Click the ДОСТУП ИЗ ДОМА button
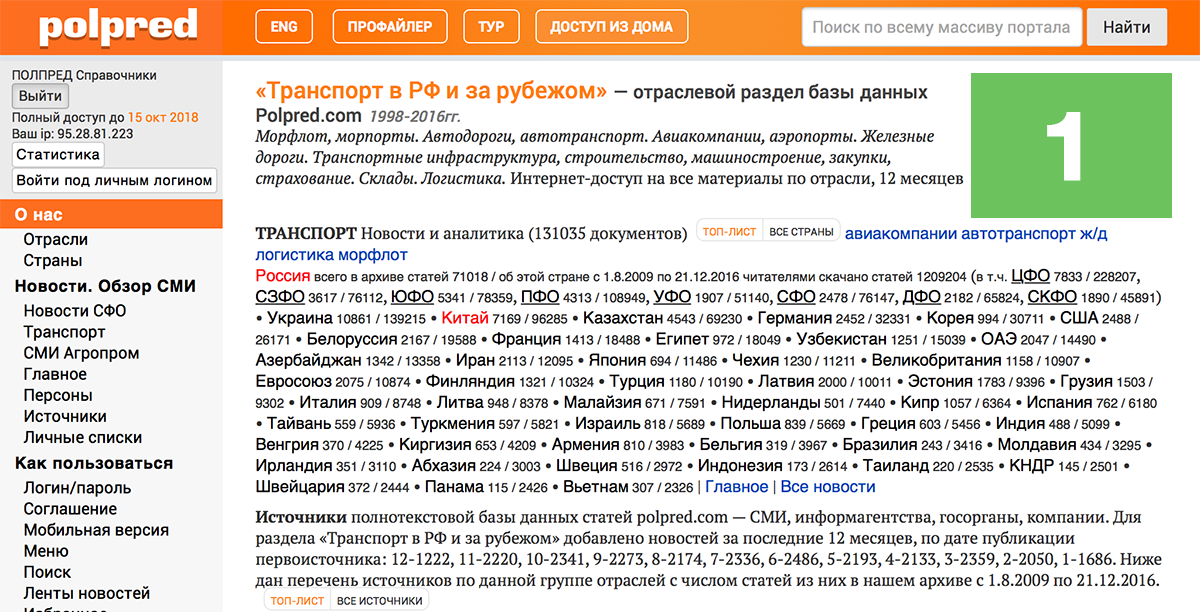Image resolution: width=1200 pixels, height=612 pixels. tap(612, 27)
